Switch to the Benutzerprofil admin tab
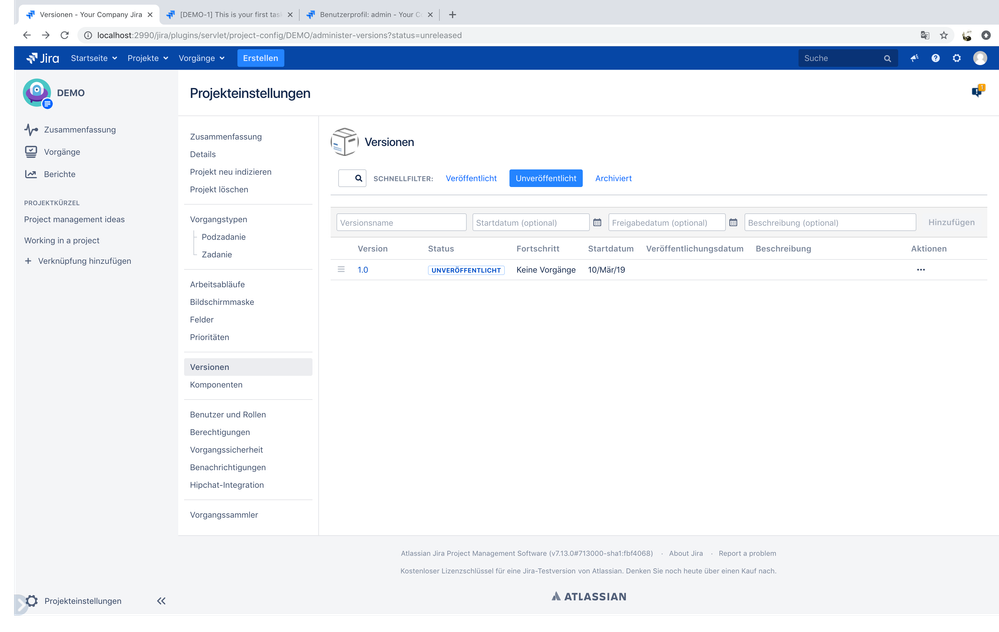The height and width of the screenshot is (632, 999). [x=370, y=15]
